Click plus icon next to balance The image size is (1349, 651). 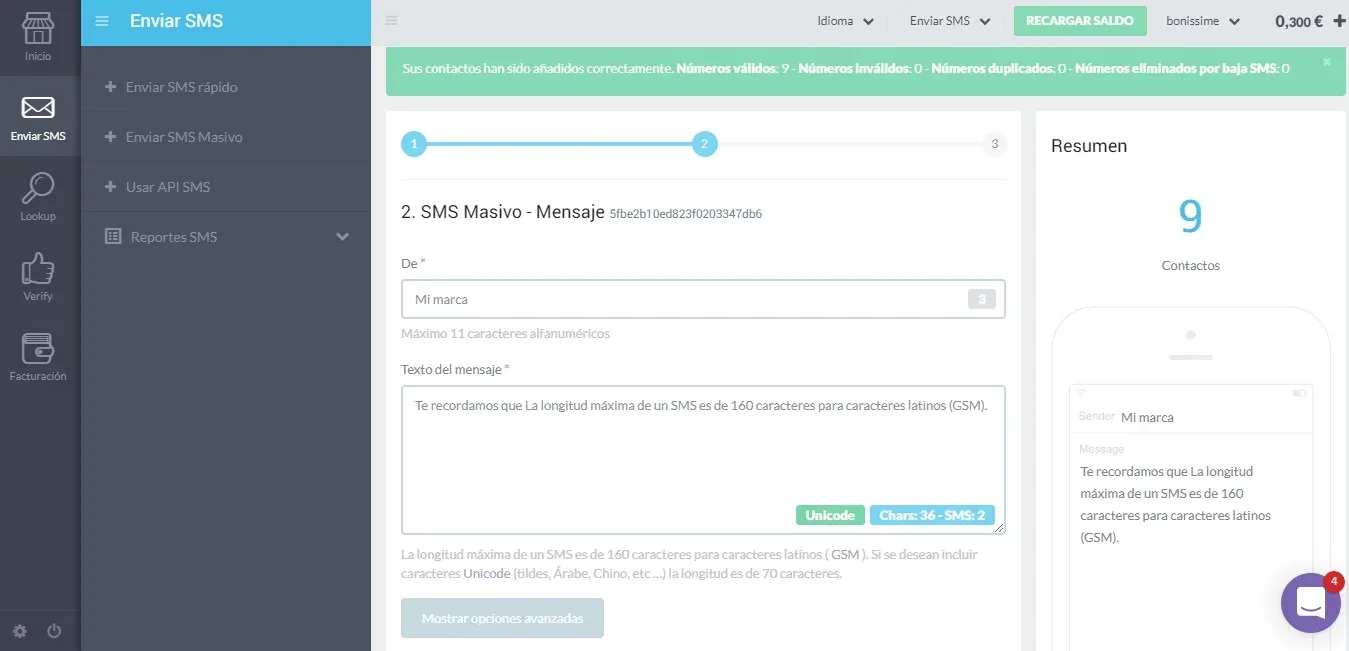tap(1340, 21)
